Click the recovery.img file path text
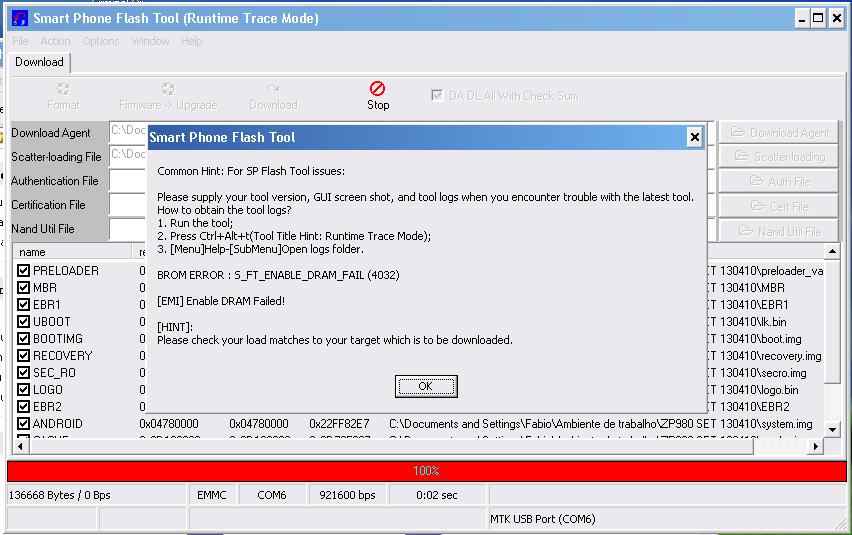The image size is (852, 535). tap(765, 356)
